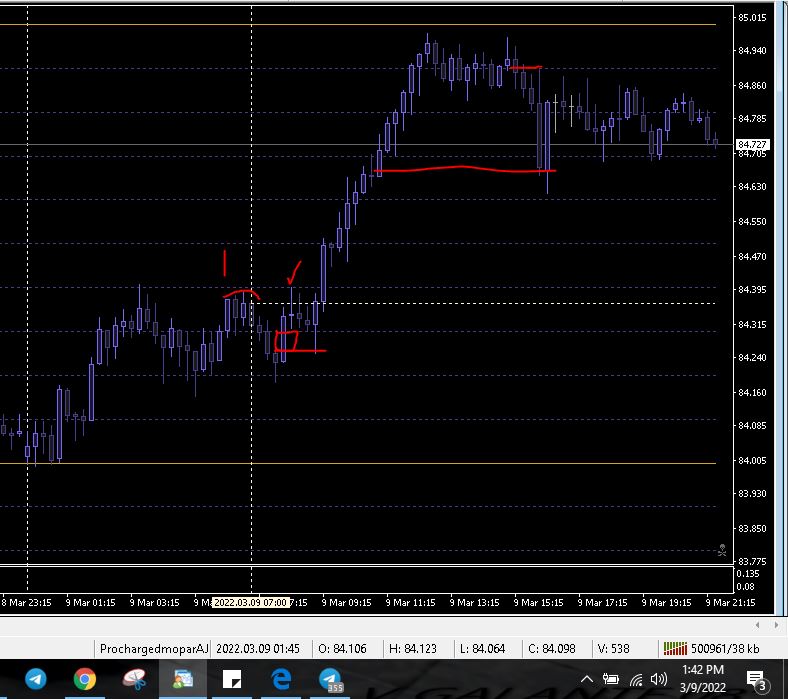Open the Wi-Fi network tray icon
788x699 pixels.
(636, 680)
